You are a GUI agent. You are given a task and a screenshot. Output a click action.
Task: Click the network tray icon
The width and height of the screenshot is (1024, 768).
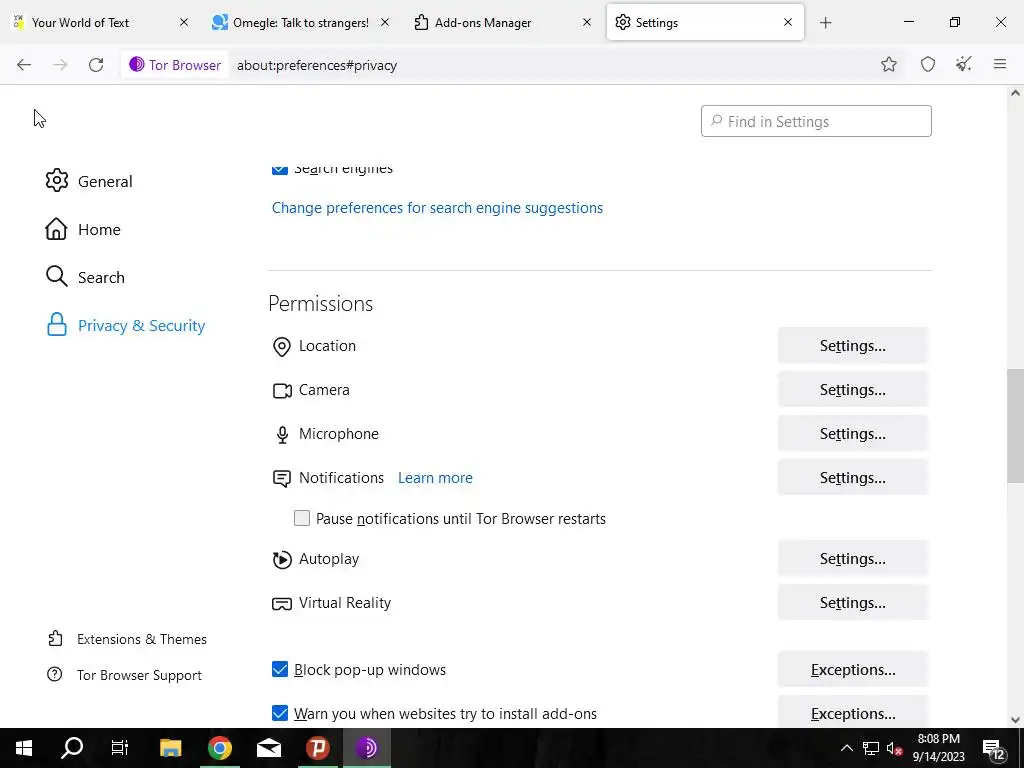pos(871,748)
